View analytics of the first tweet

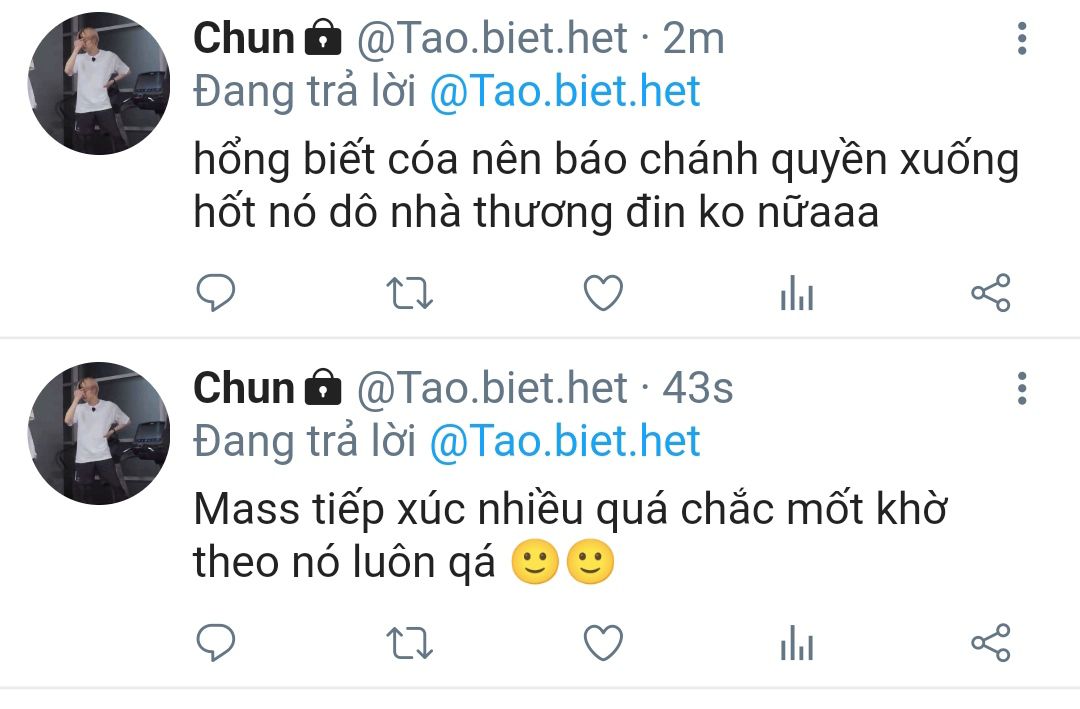coord(797,293)
